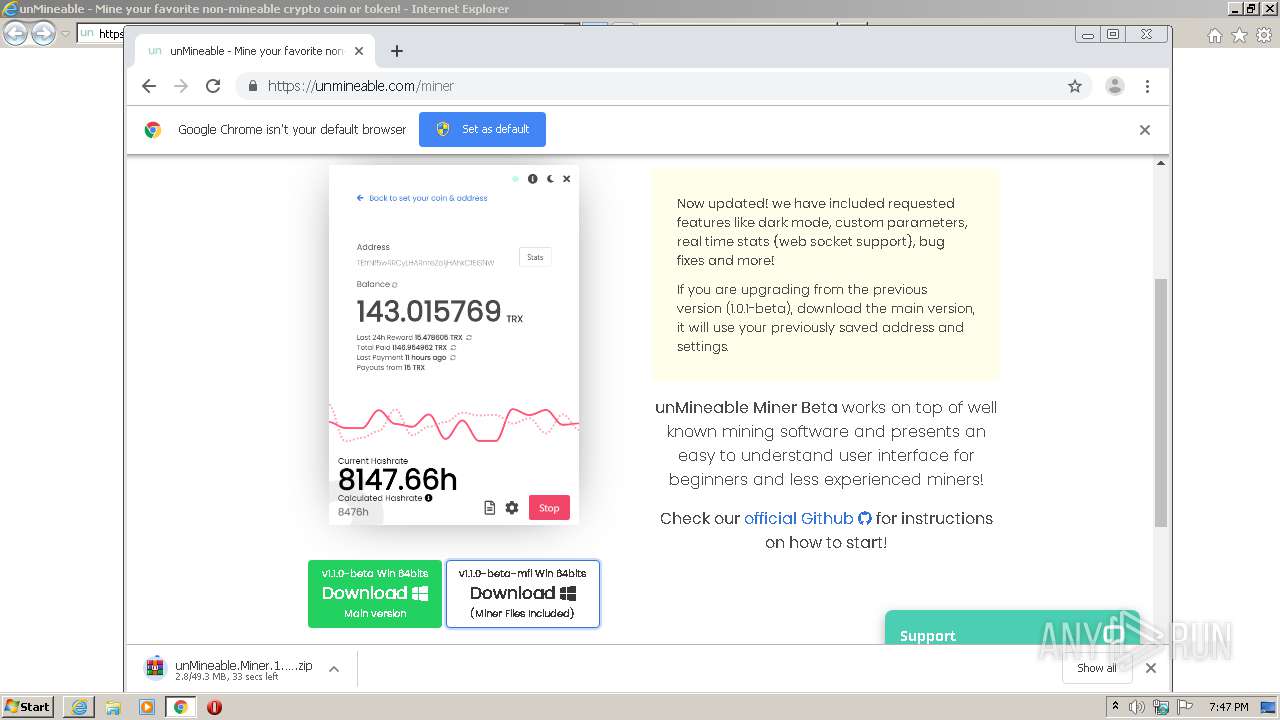Image resolution: width=1280 pixels, height=720 pixels.
Task: Go back in Chrome
Action: pyautogui.click(x=149, y=86)
